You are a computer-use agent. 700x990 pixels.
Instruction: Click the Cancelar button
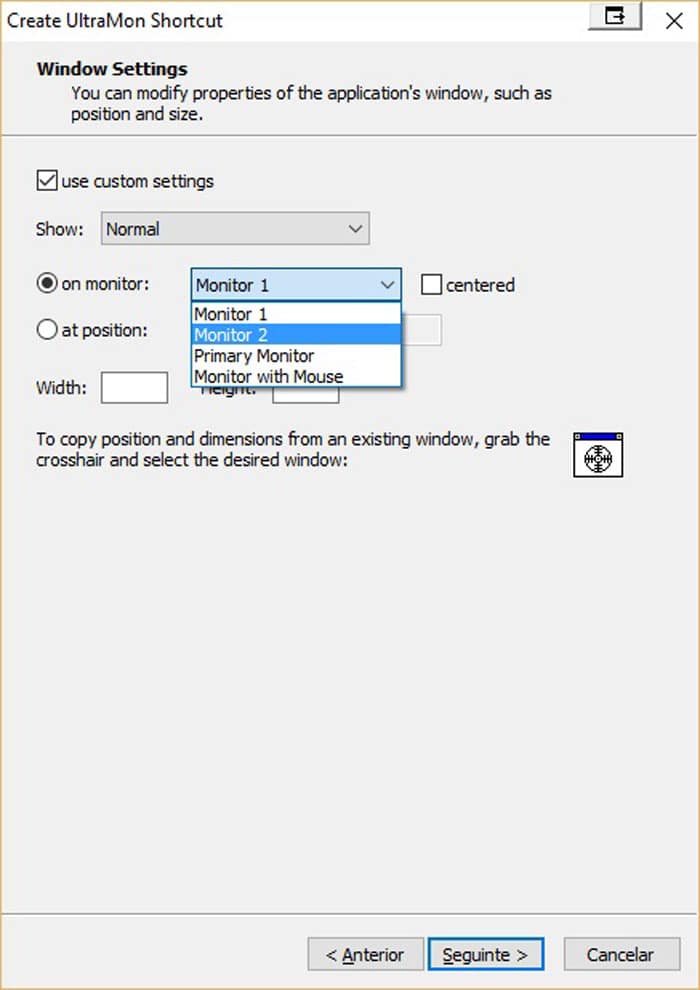[x=621, y=955]
